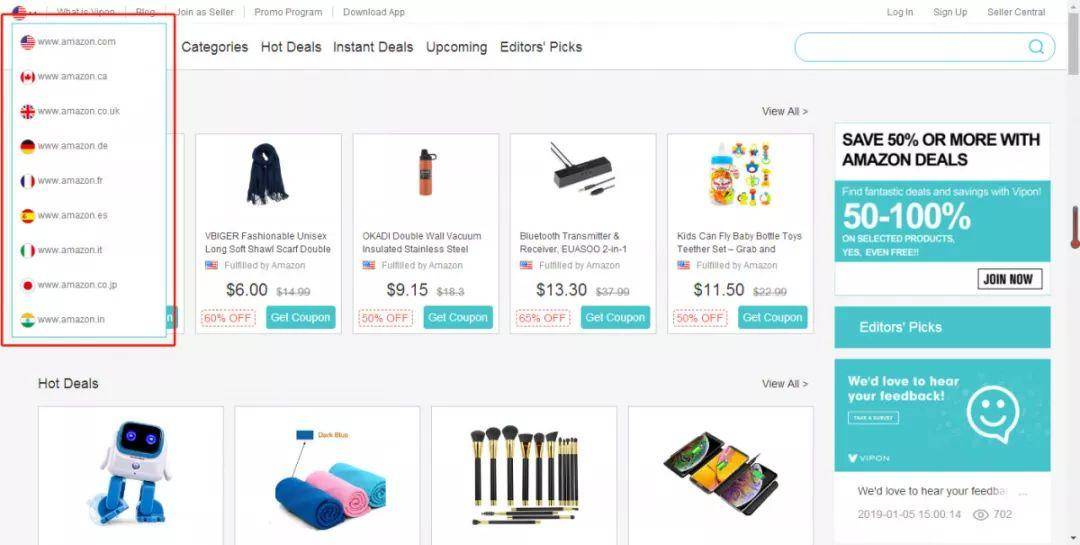The width and height of the screenshot is (1080, 545).
Task: Open the Categories menu
Action: click(x=214, y=47)
